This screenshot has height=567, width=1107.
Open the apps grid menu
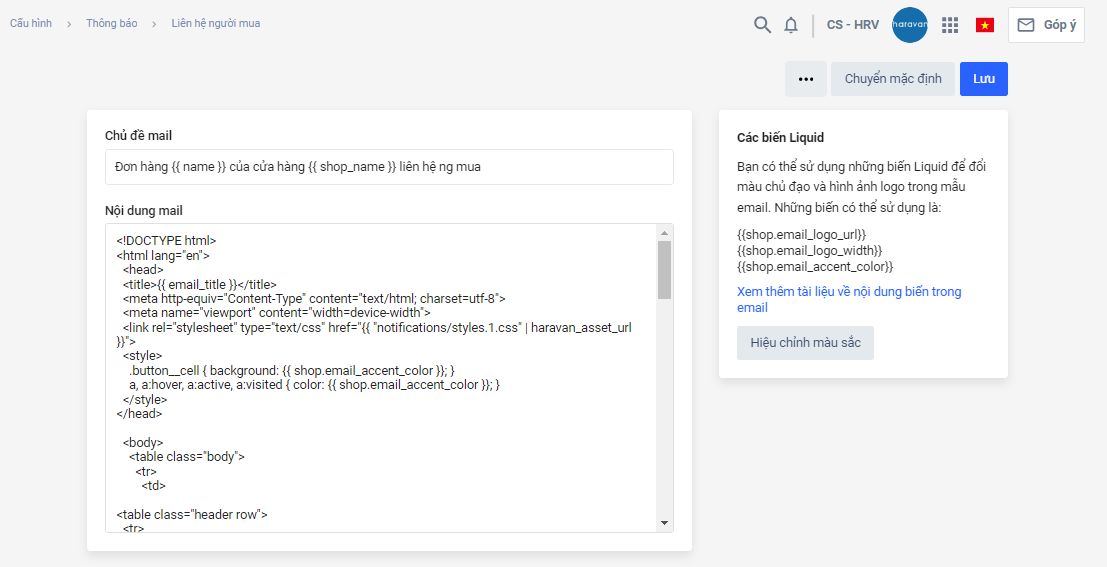tap(950, 25)
